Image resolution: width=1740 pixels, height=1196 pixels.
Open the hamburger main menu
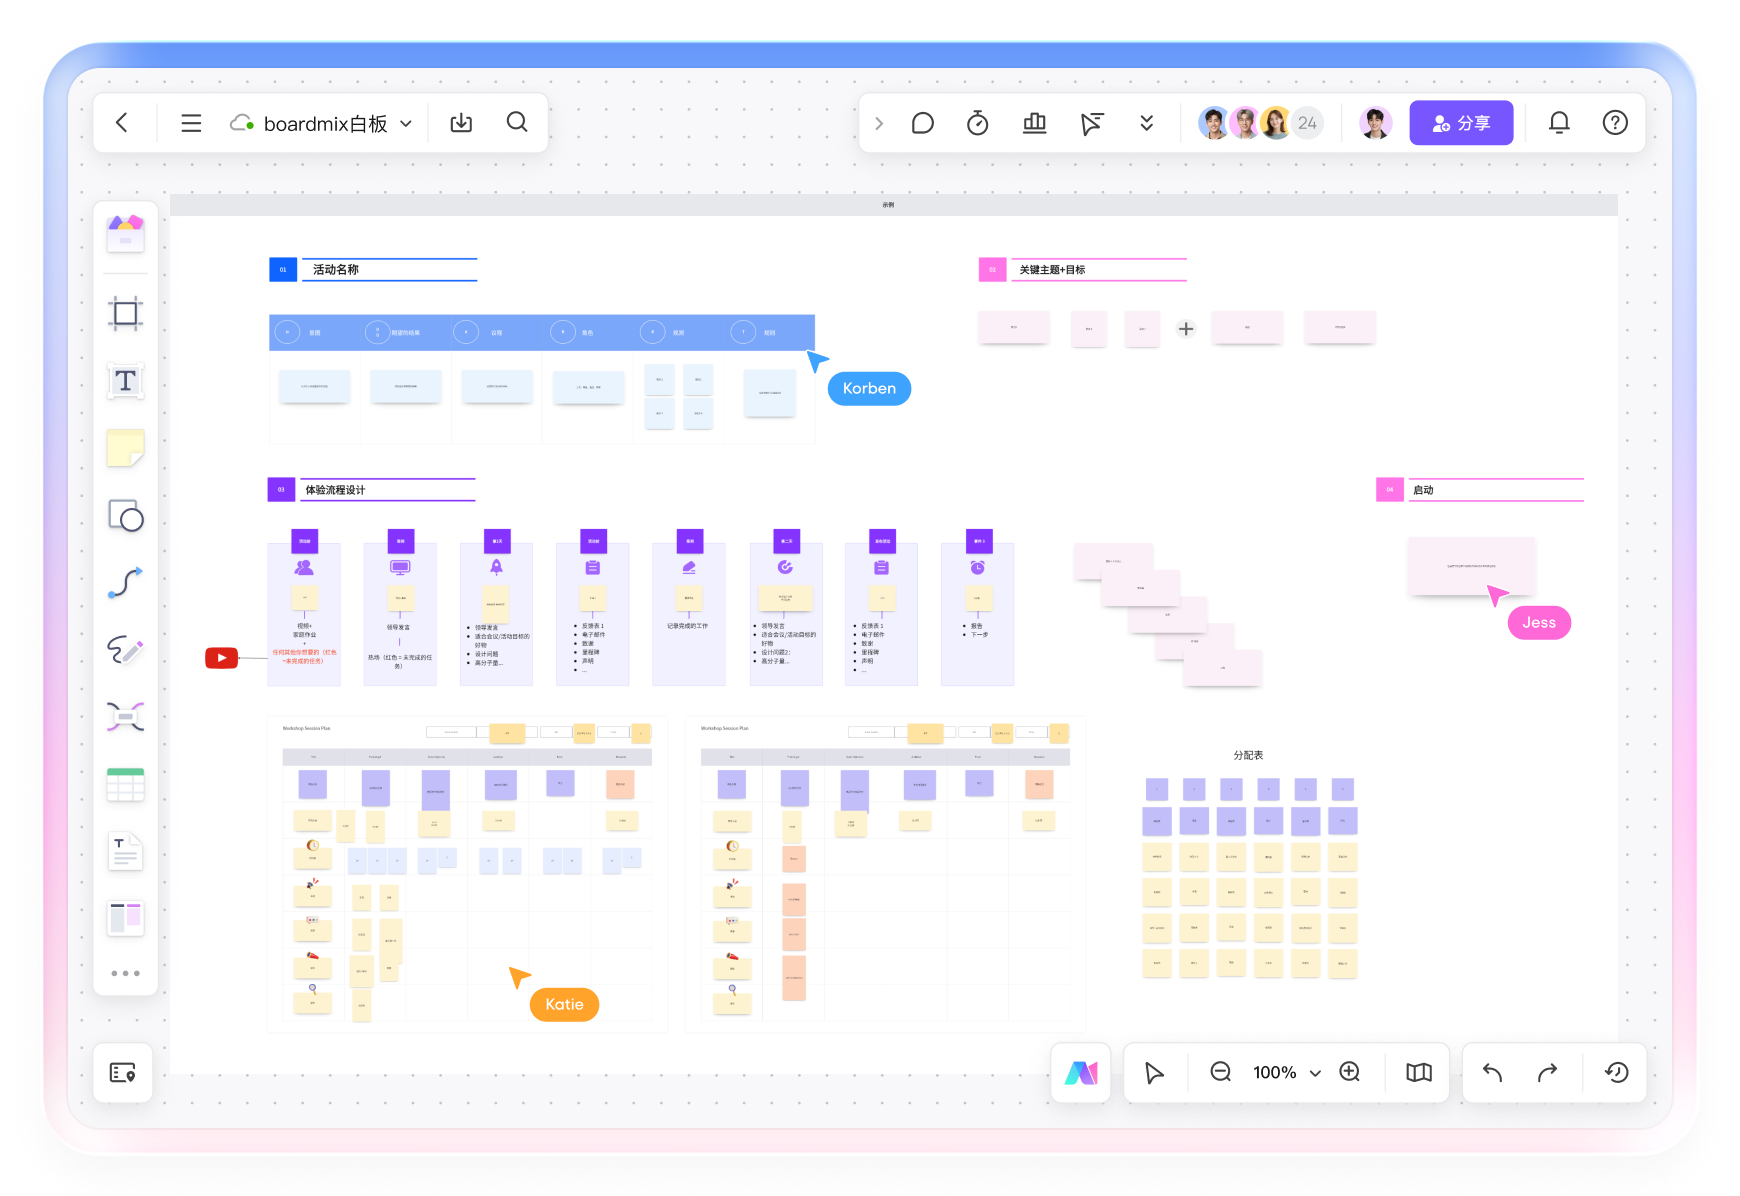191,123
